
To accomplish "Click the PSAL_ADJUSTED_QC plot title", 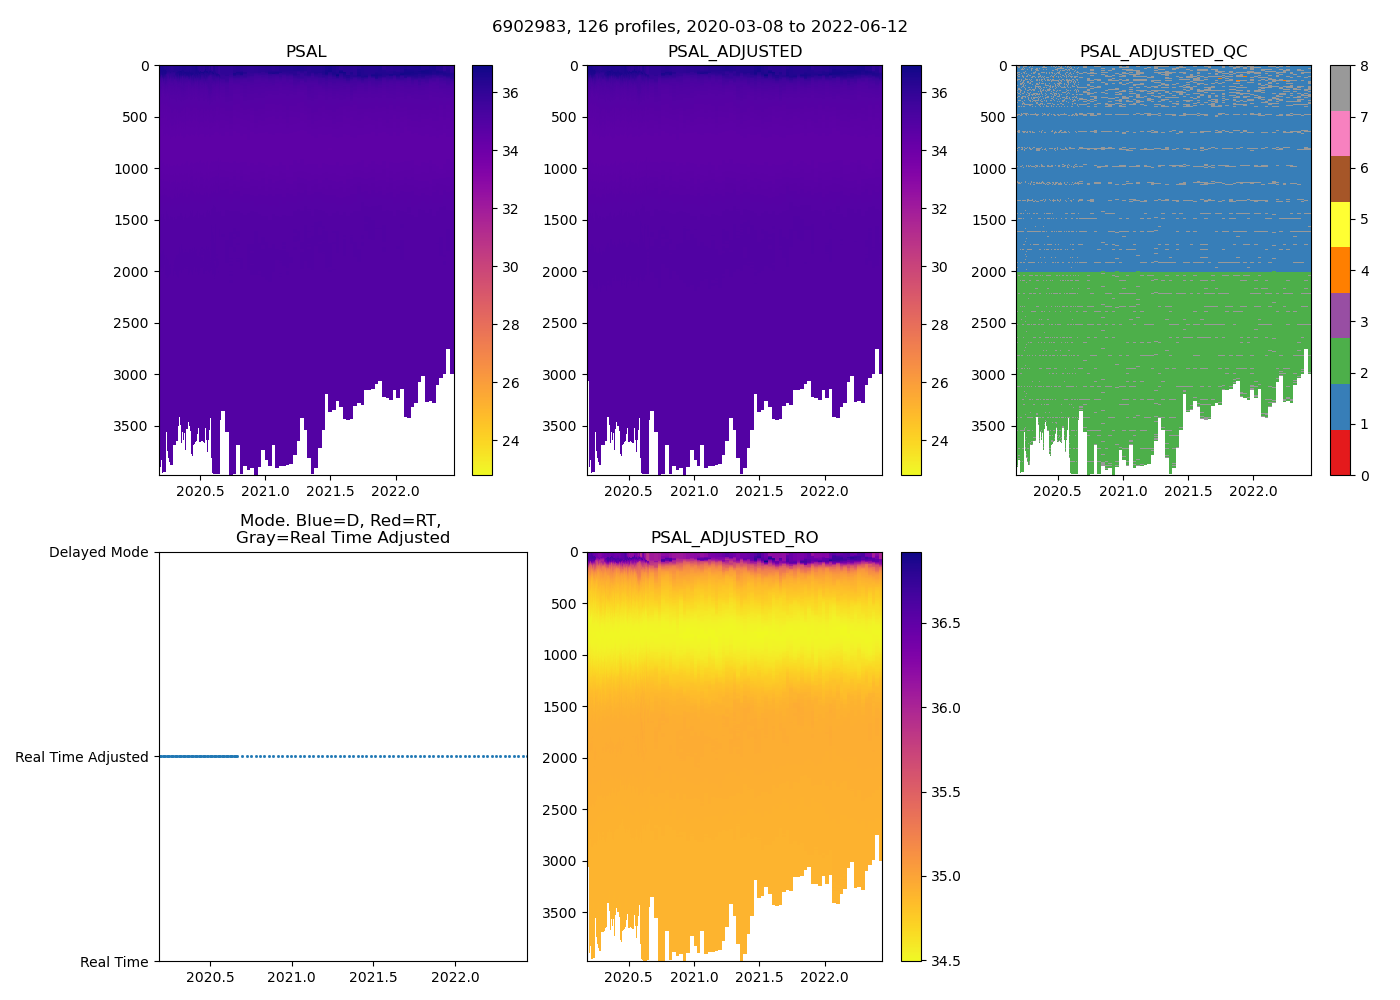I will click(1163, 52).
